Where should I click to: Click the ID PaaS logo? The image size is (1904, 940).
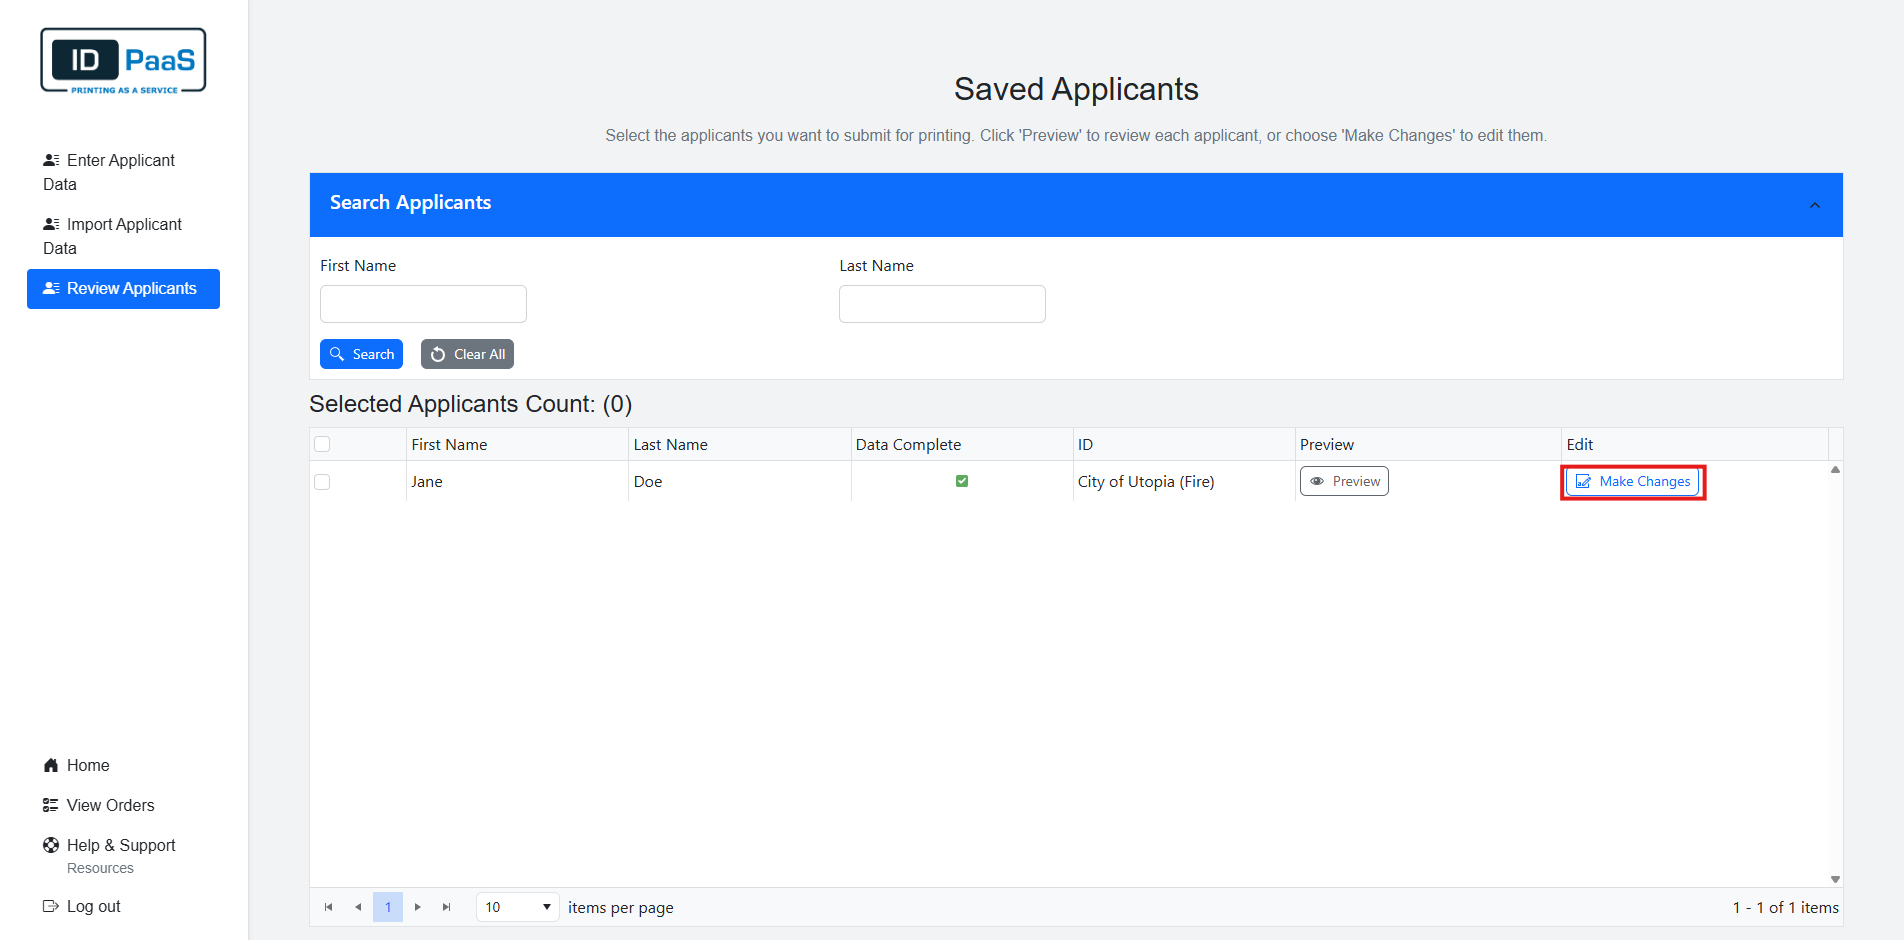pos(123,61)
